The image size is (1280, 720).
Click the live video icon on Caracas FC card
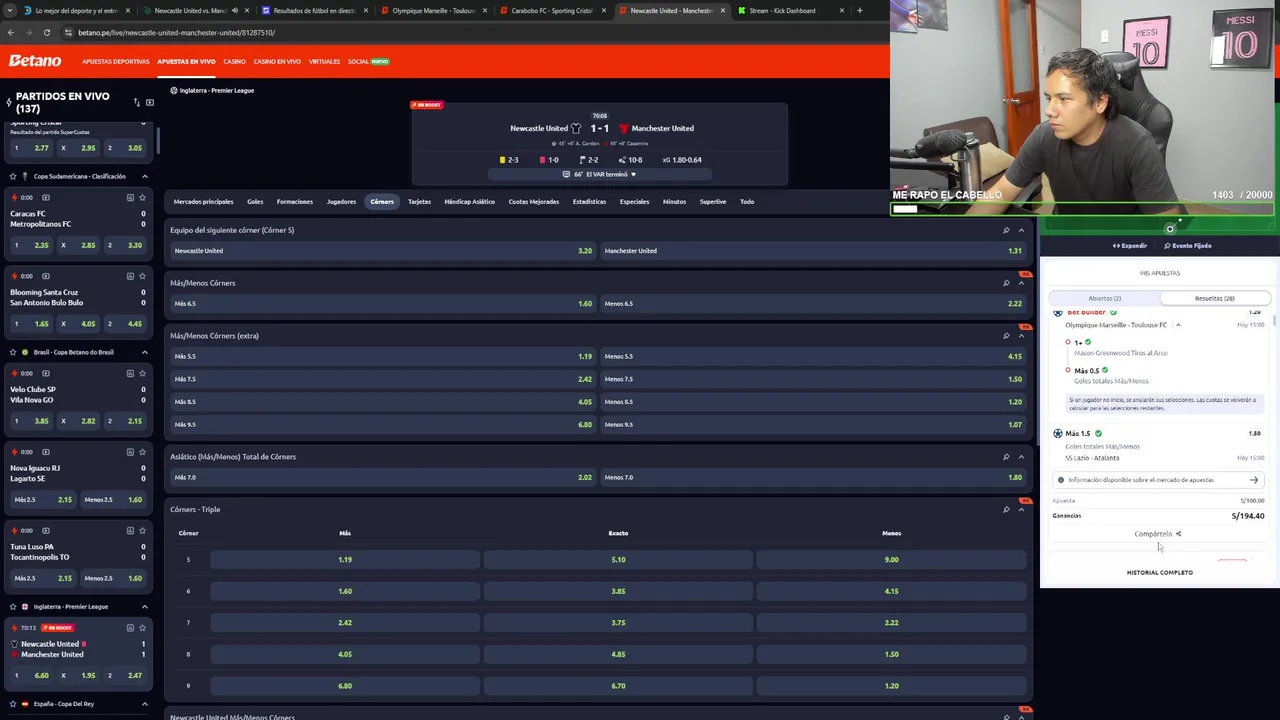coord(45,197)
